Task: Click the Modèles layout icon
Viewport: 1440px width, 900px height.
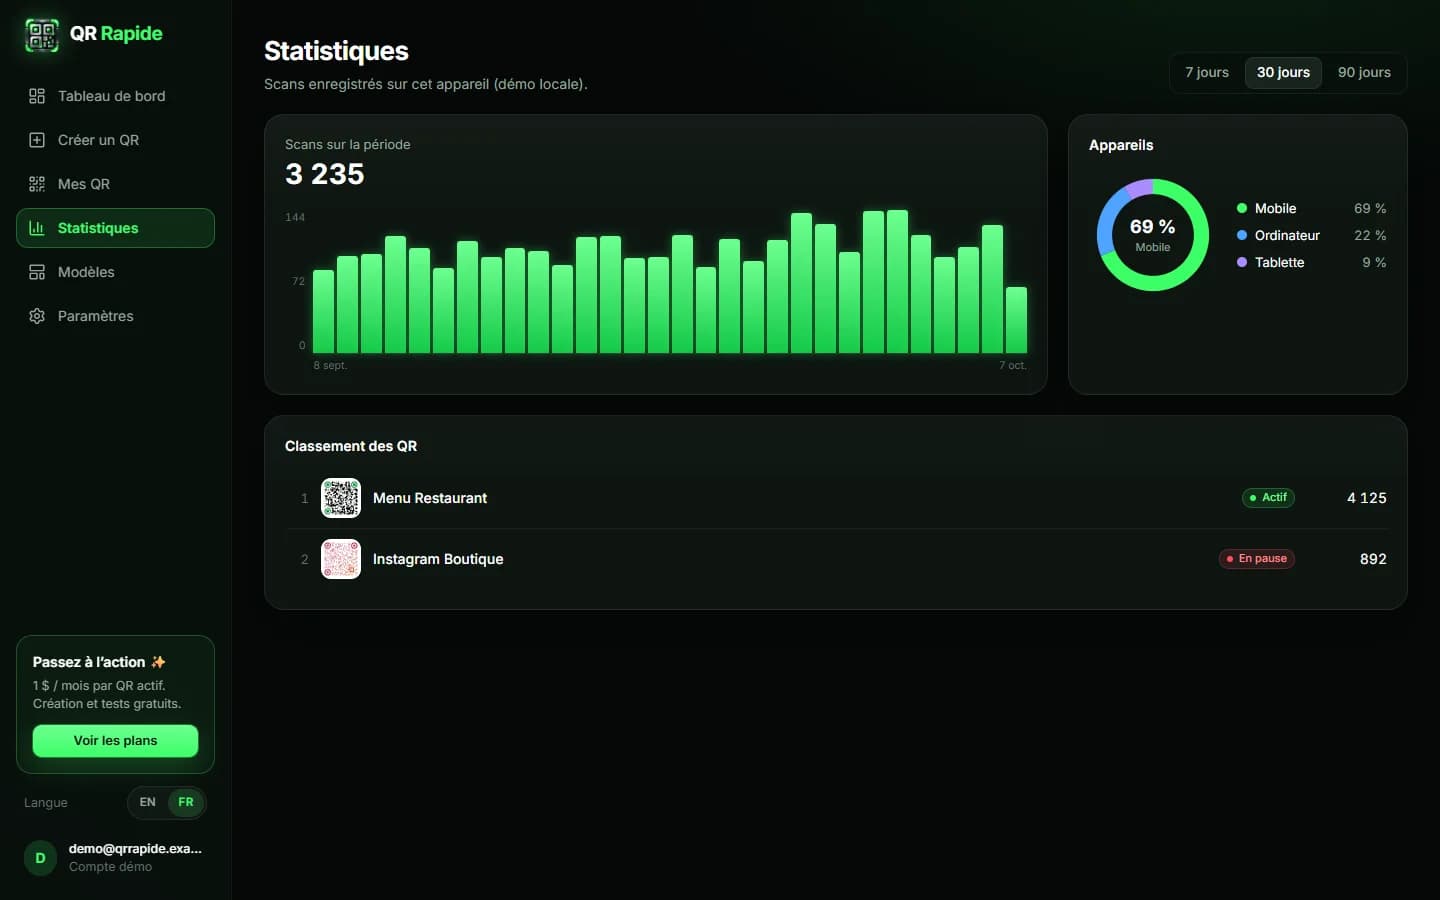Action: click(x=37, y=272)
